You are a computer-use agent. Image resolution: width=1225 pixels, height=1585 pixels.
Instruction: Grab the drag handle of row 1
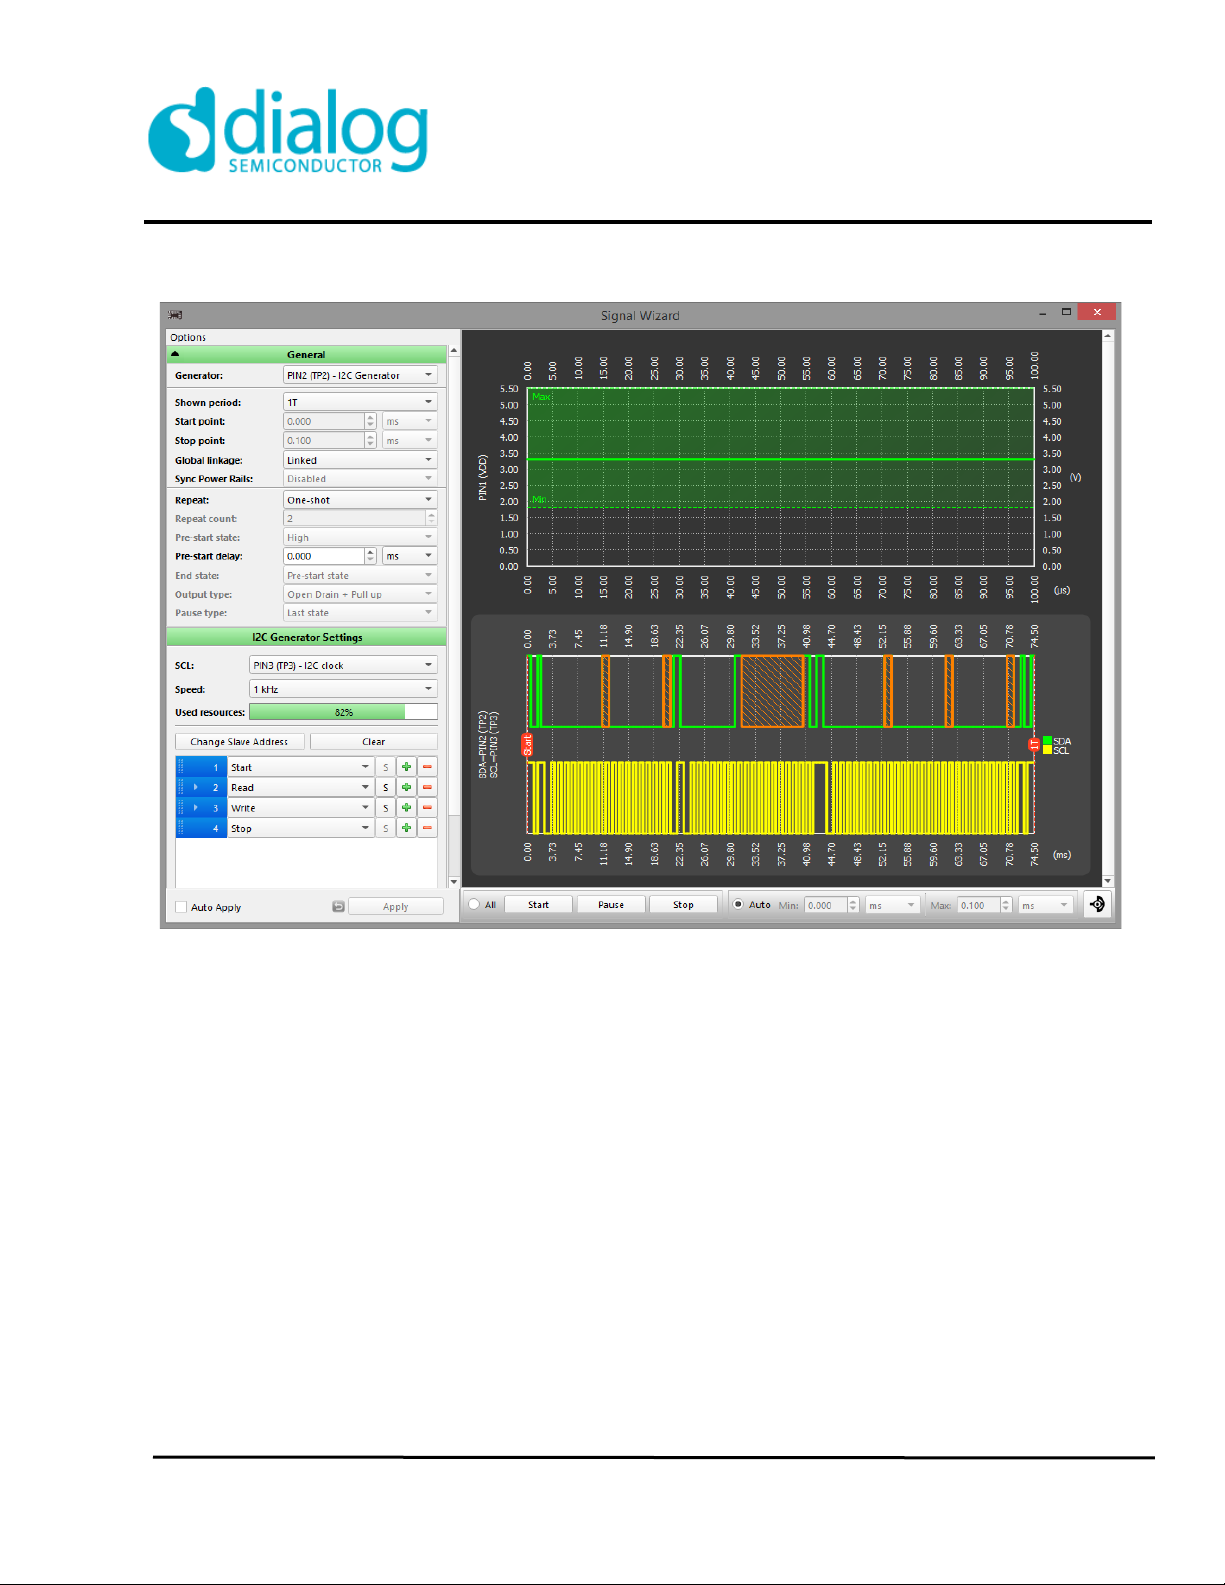(x=181, y=768)
